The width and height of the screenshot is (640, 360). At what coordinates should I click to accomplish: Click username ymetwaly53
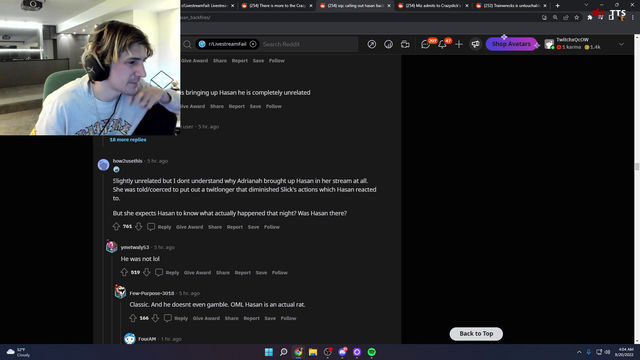(135, 247)
